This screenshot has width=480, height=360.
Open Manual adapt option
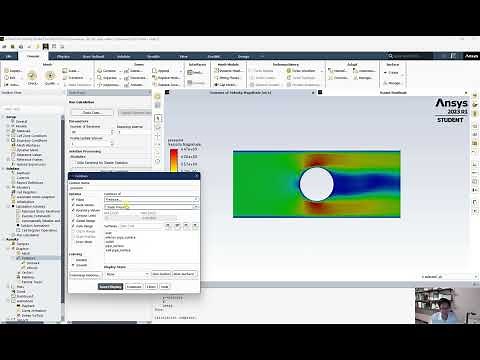pos(337,71)
